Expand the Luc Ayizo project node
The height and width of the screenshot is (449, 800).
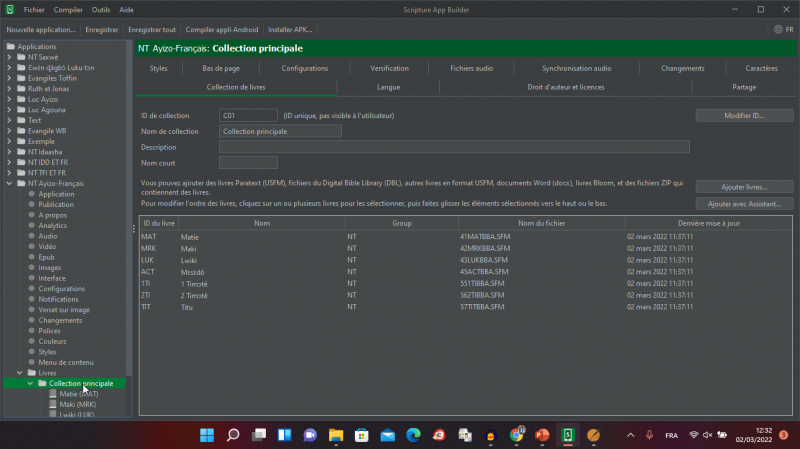click(10, 98)
